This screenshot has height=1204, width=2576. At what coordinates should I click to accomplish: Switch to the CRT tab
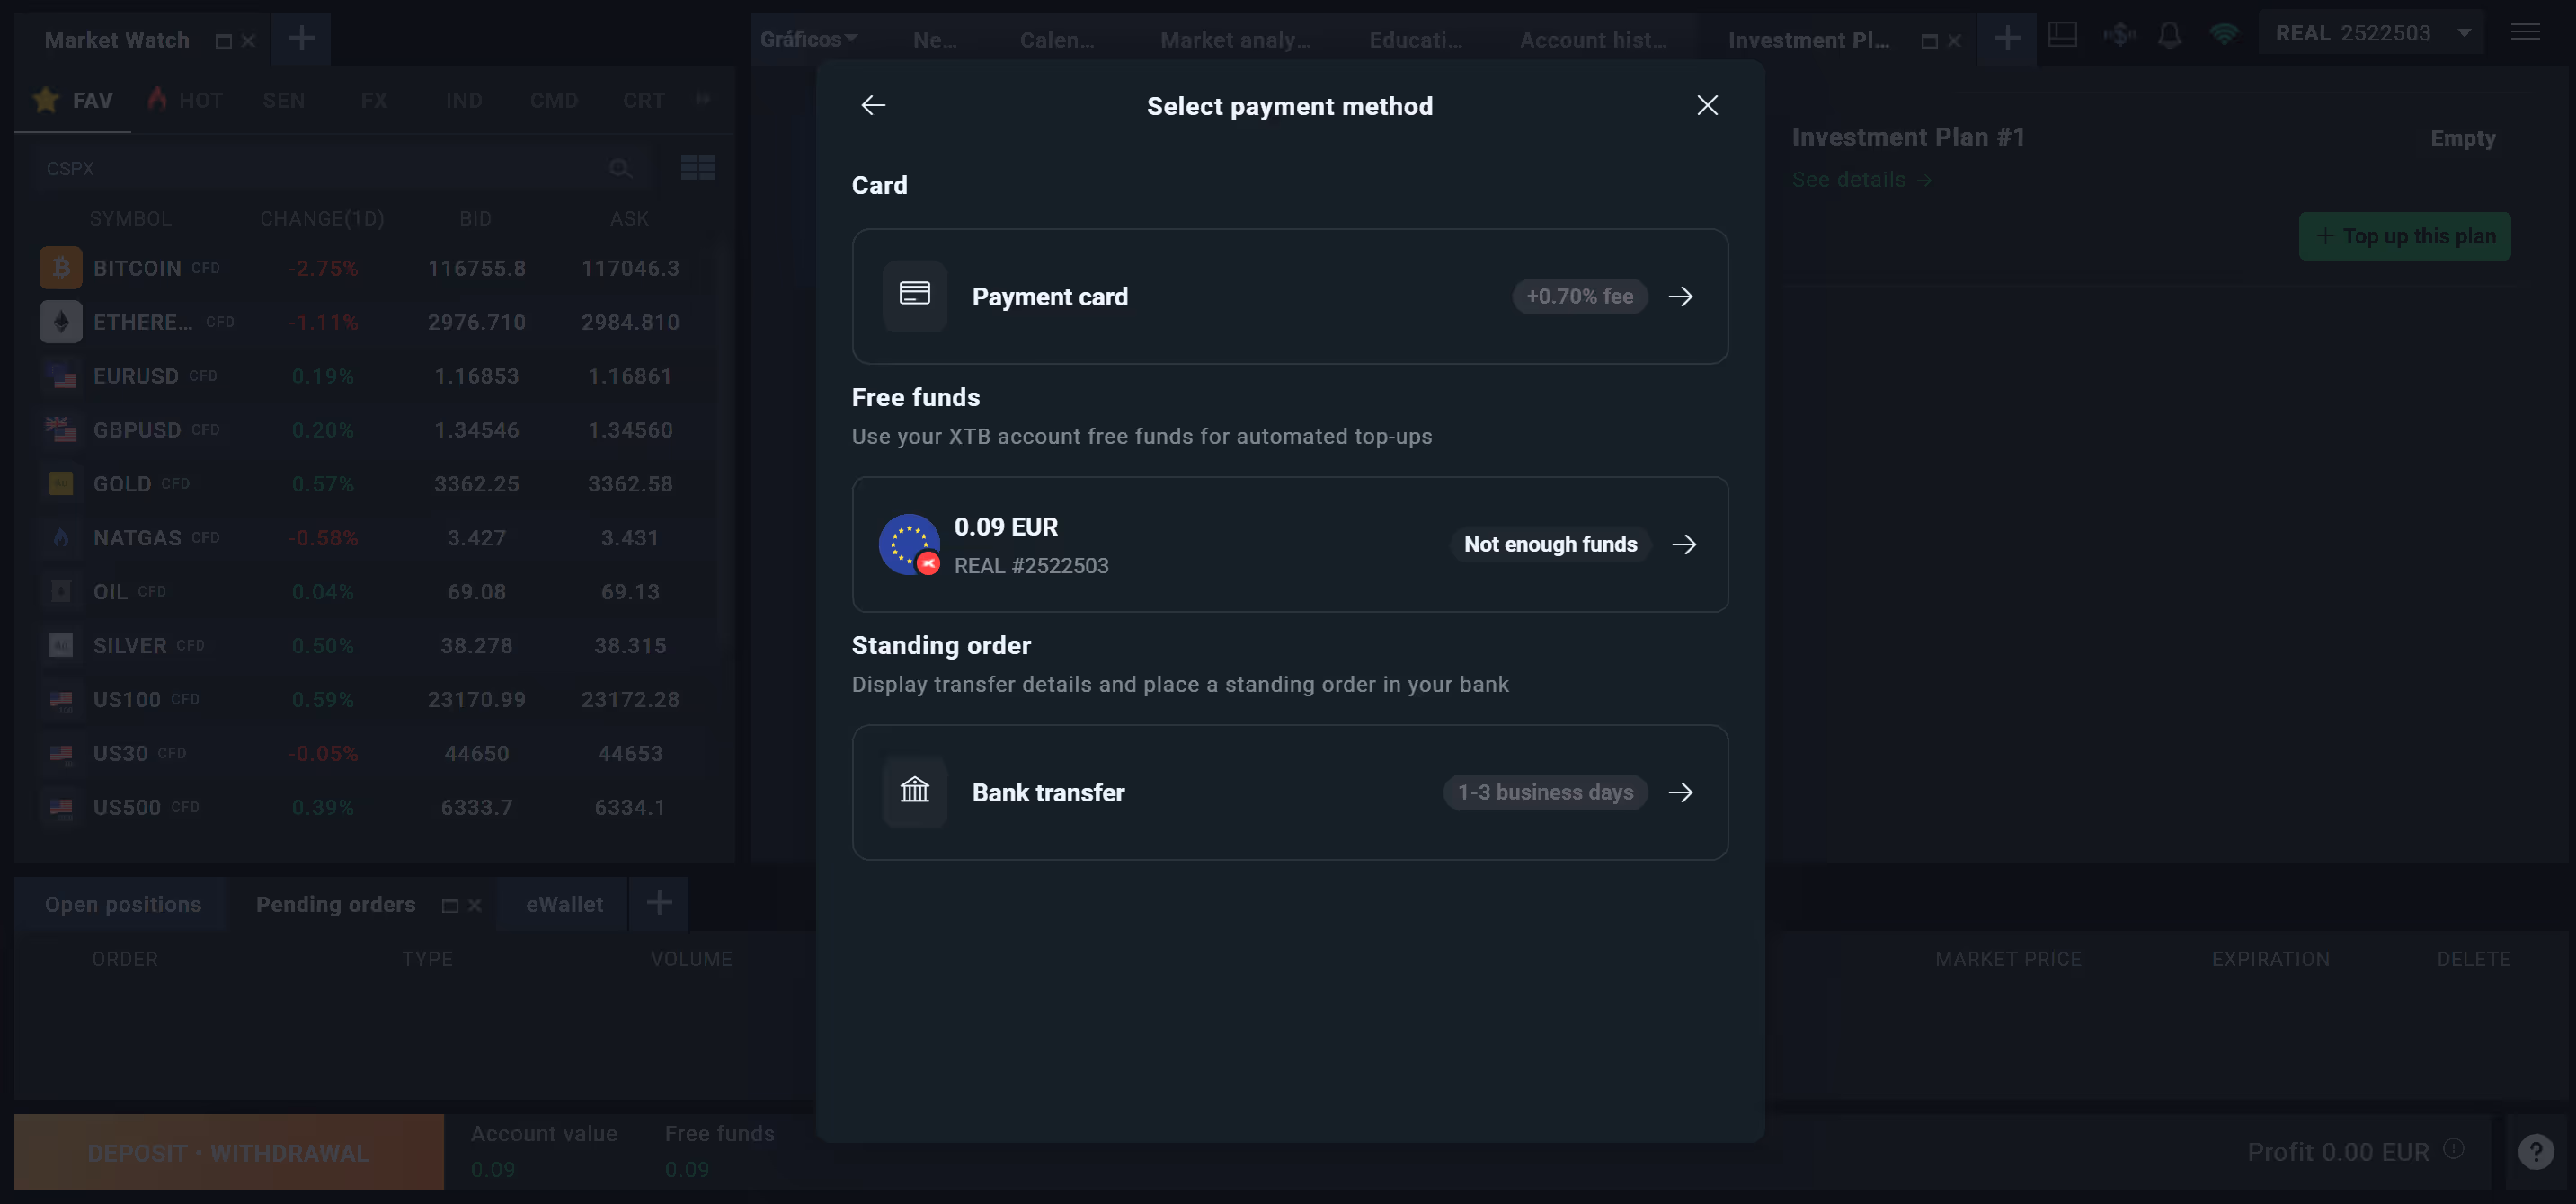[x=643, y=100]
